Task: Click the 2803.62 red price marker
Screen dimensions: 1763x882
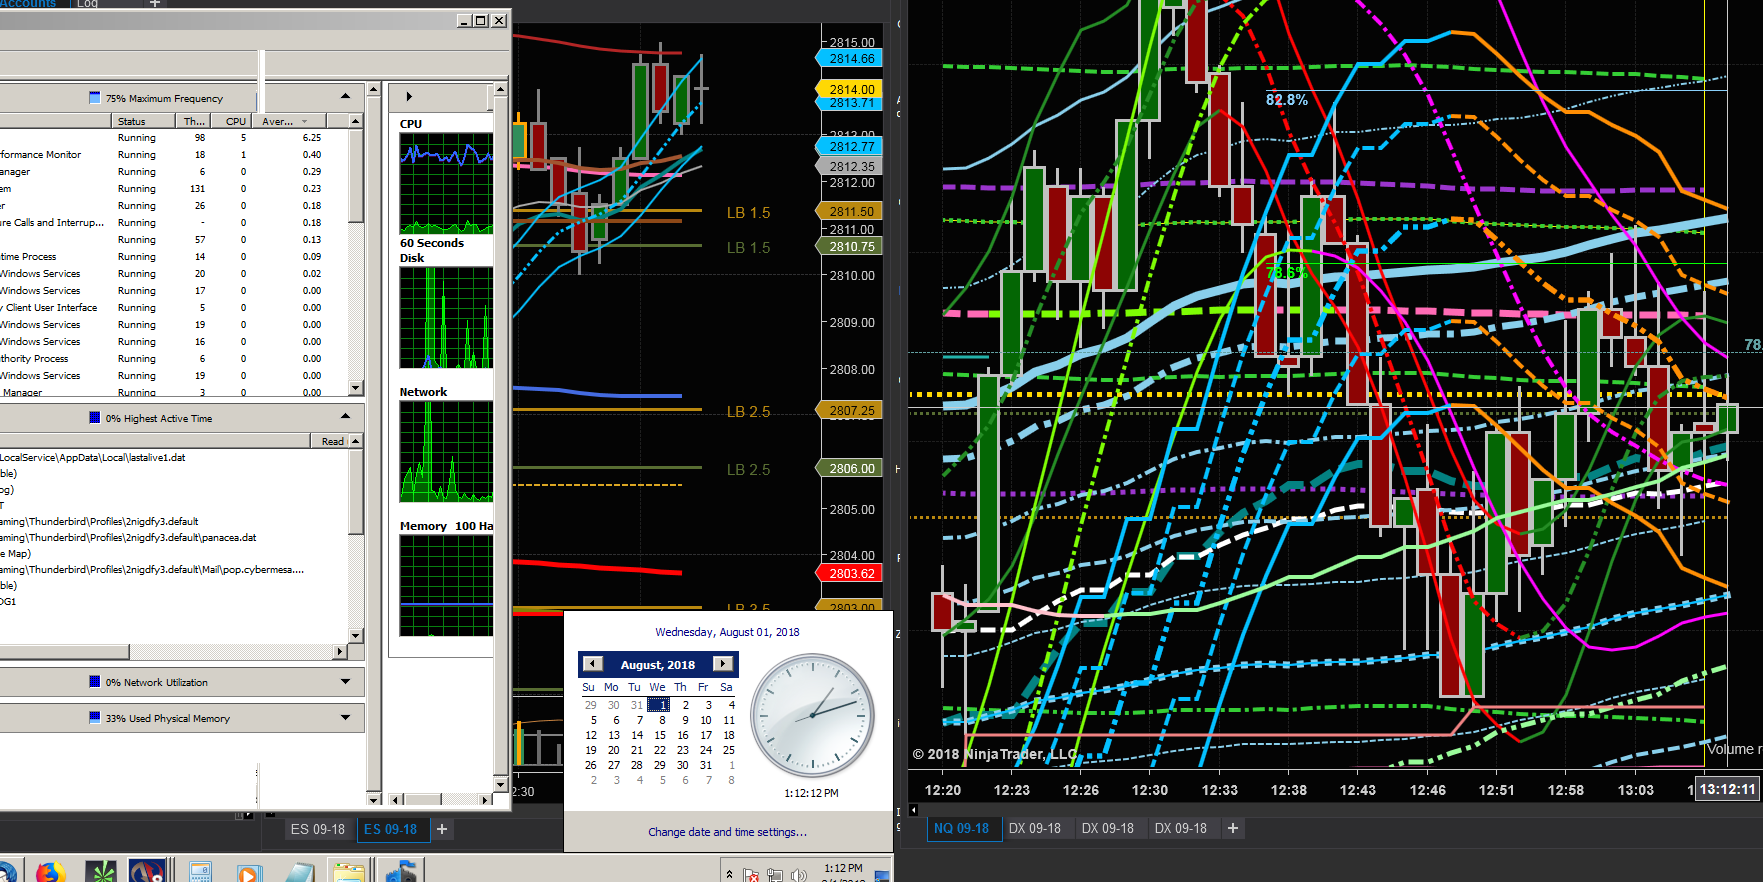Action: (x=851, y=573)
